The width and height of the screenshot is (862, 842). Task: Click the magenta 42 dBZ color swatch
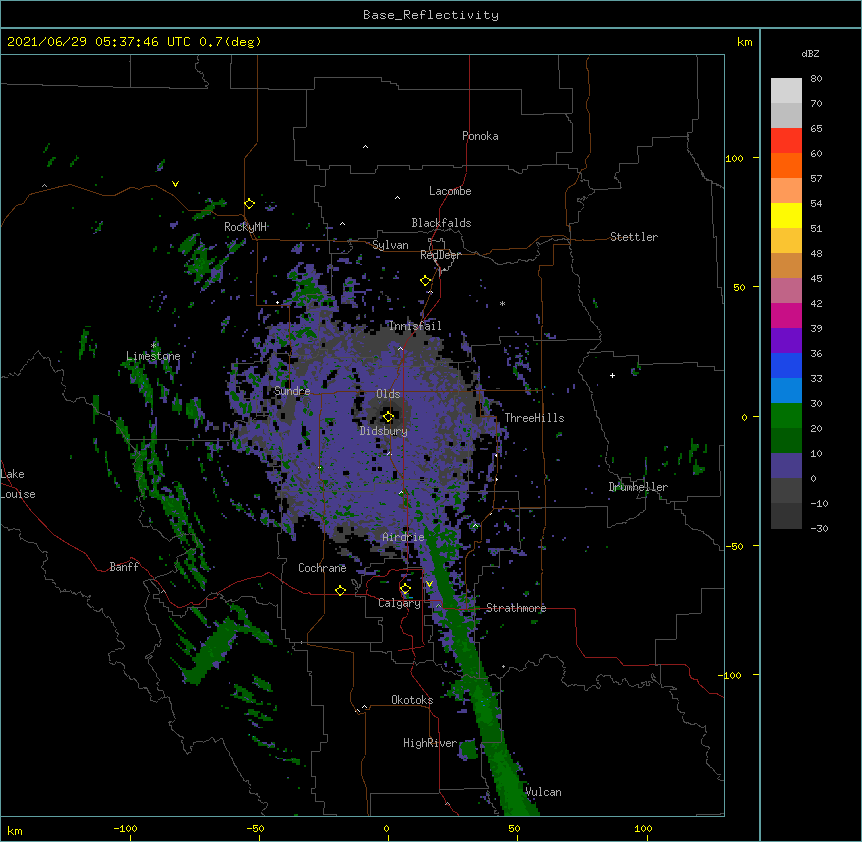(786, 315)
